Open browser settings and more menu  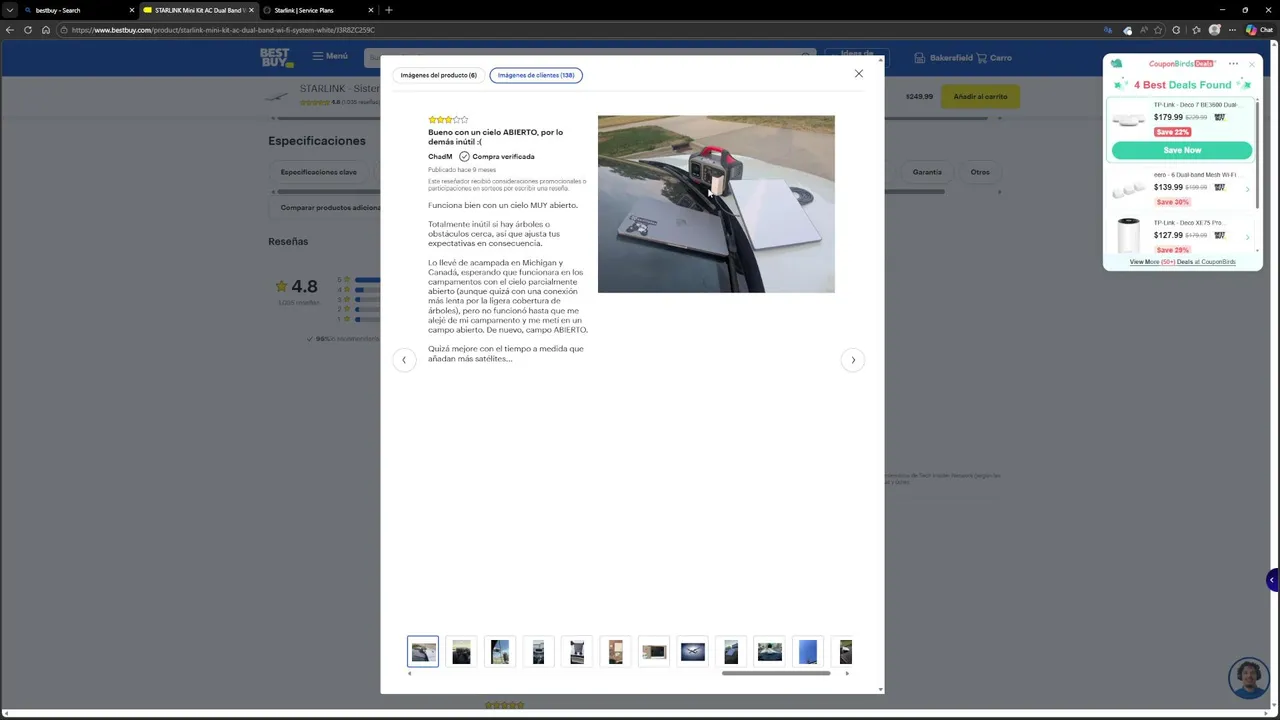pyautogui.click(x=1232, y=30)
